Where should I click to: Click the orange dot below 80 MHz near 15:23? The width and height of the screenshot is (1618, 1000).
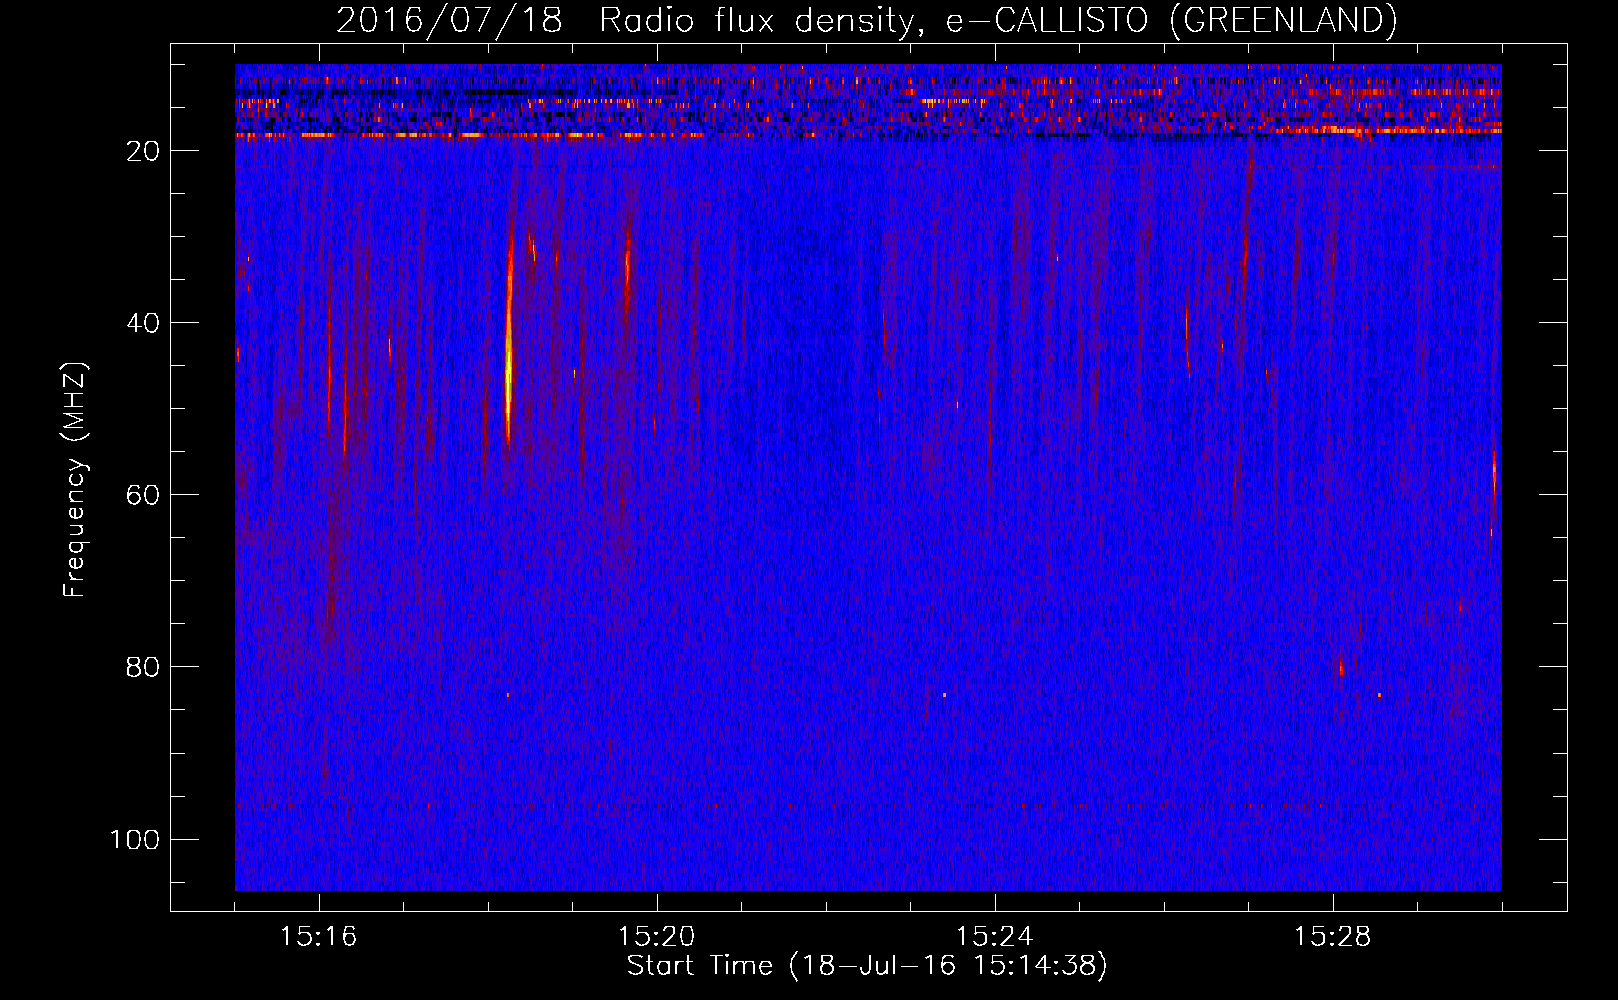[x=944, y=694]
